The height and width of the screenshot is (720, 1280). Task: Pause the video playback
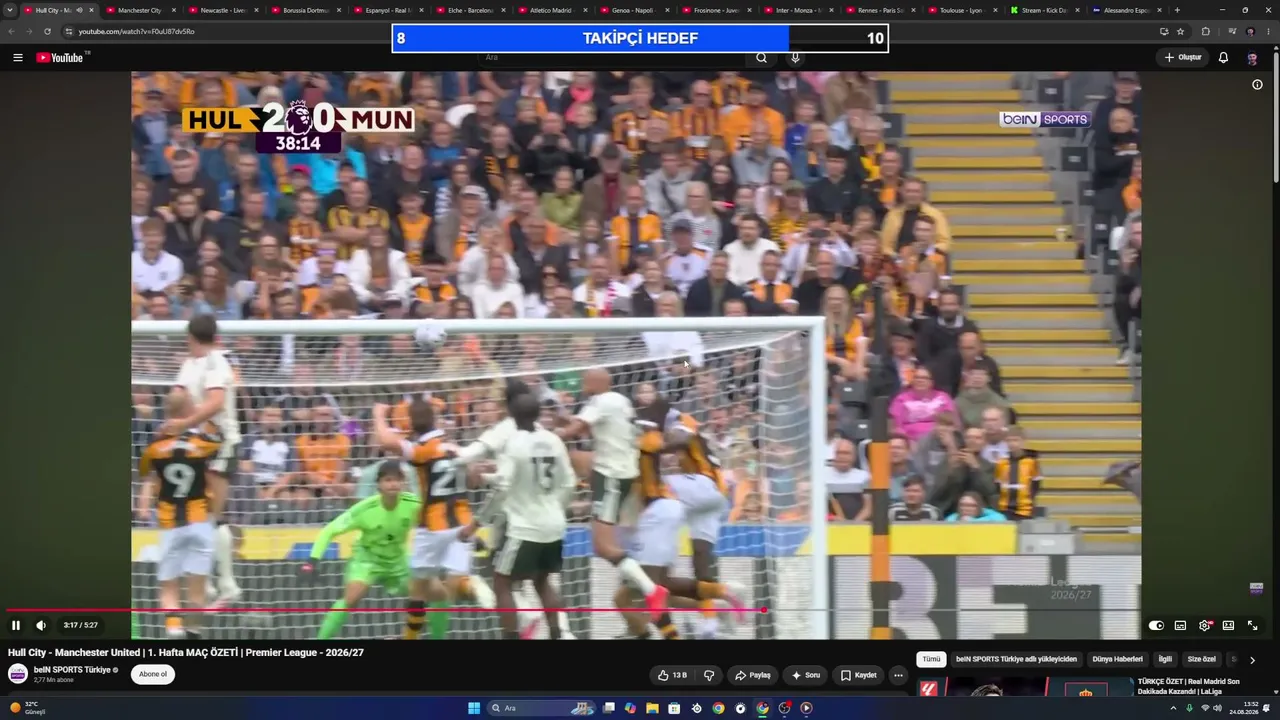pos(16,626)
